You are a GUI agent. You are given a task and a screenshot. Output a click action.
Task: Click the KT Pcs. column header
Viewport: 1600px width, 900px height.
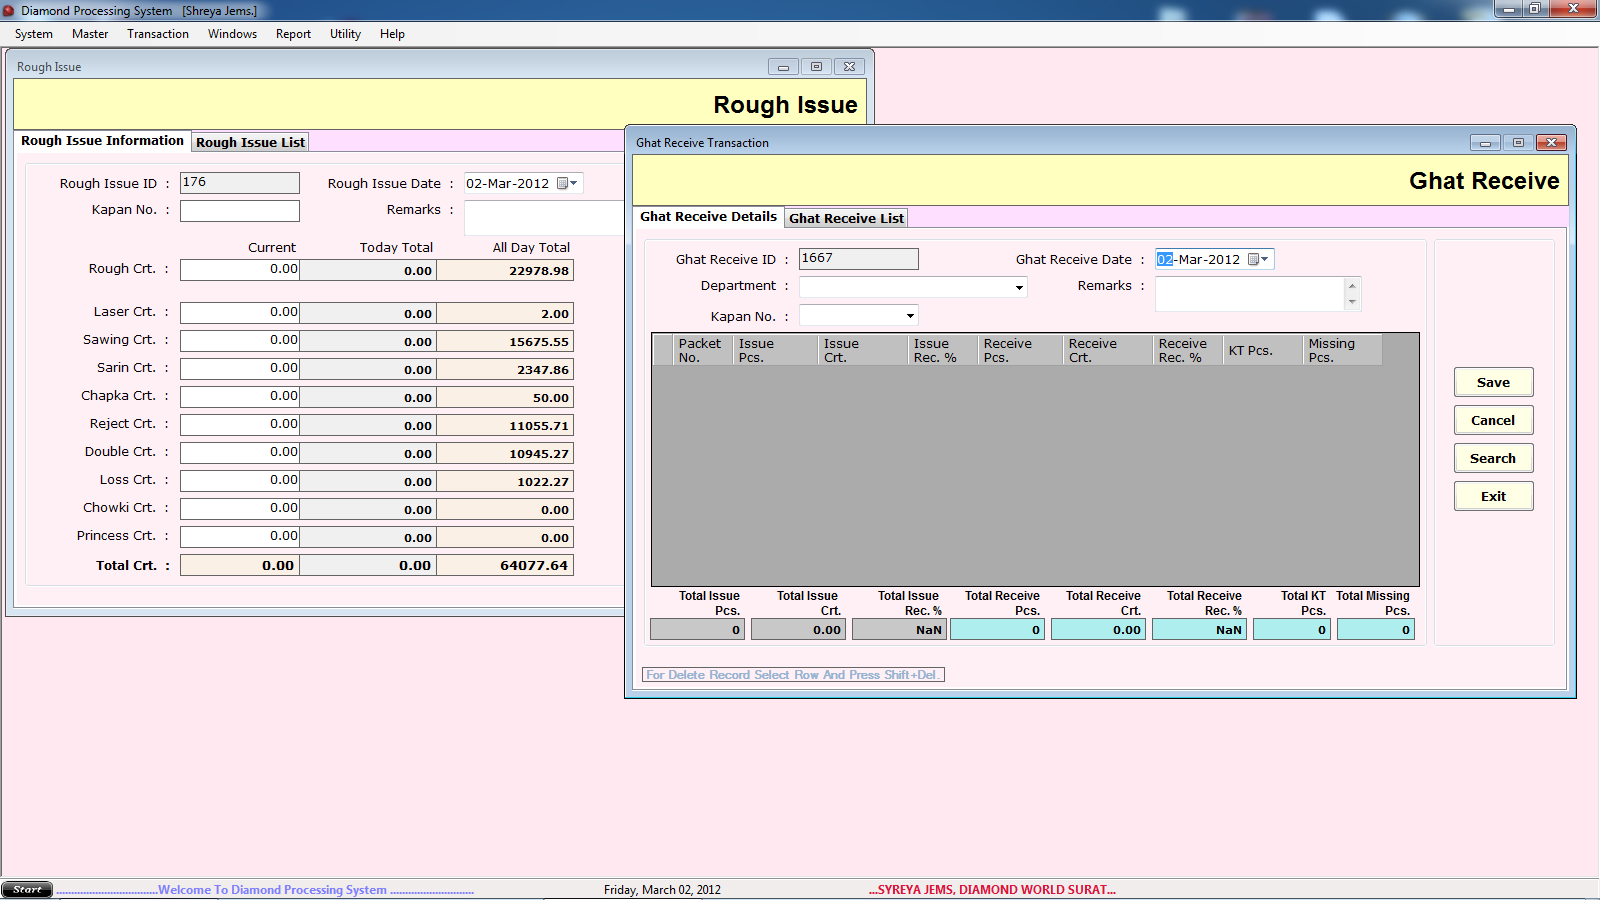coord(1263,350)
